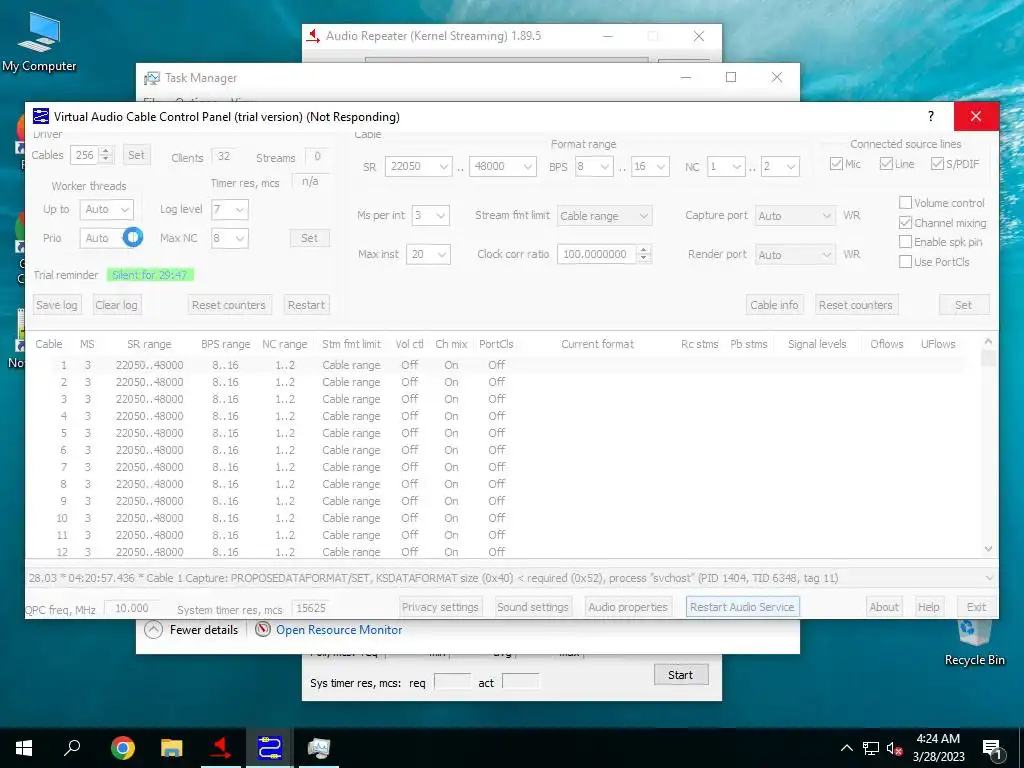Switch to Virtual Audio Cable taskbar icon
Image resolution: width=1024 pixels, height=768 pixels.
[270, 748]
